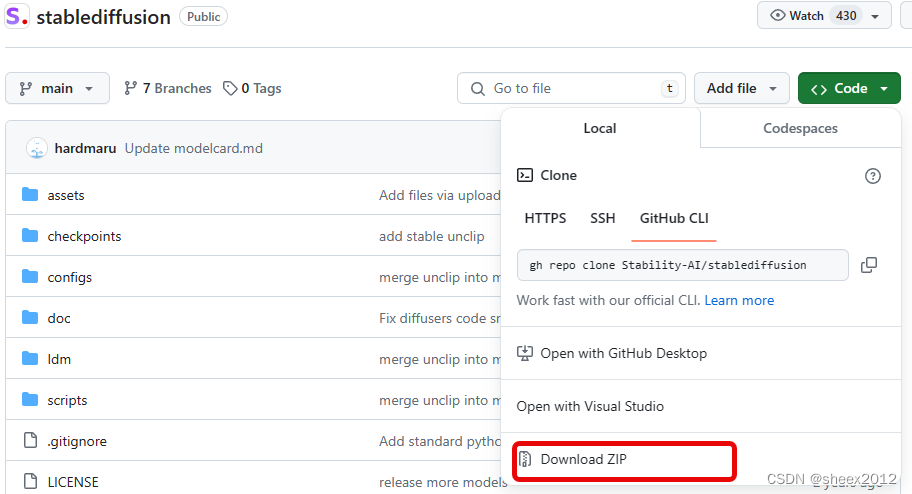The height and width of the screenshot is (494, 912).
Task: Click the tag icon beside Tags
Action: (230, 88)
